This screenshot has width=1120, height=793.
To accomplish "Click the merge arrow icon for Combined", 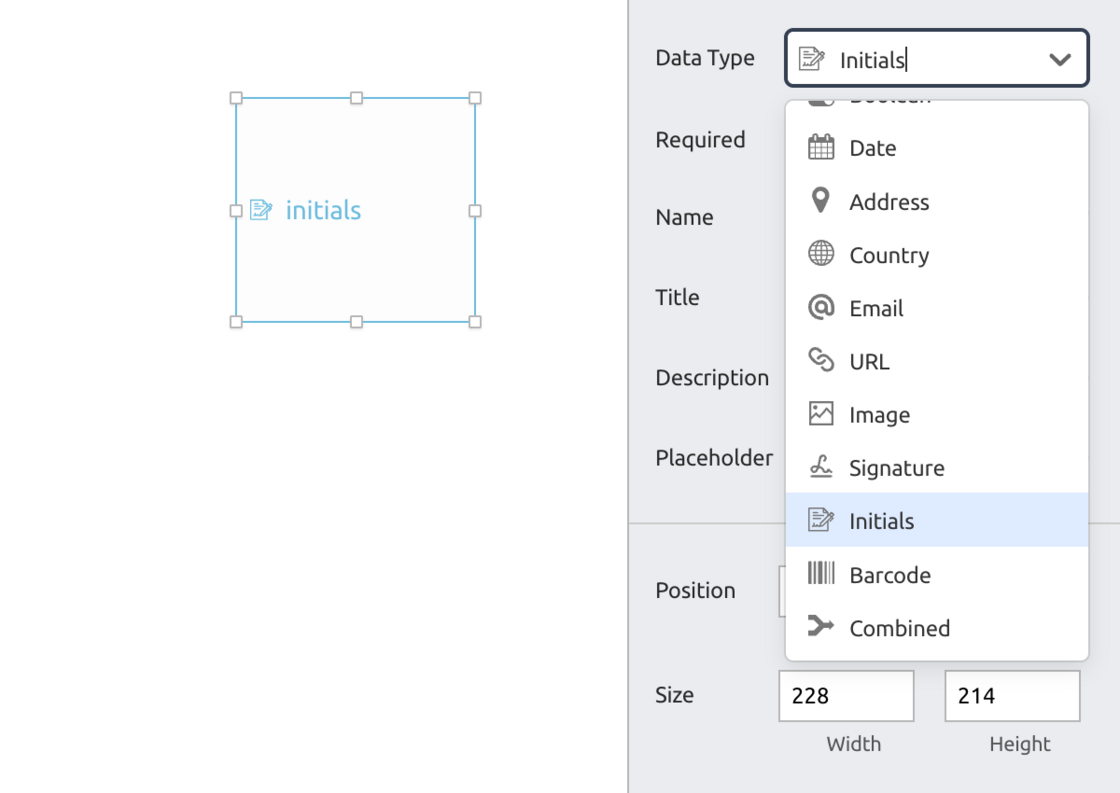I will [x=821, y=627].
